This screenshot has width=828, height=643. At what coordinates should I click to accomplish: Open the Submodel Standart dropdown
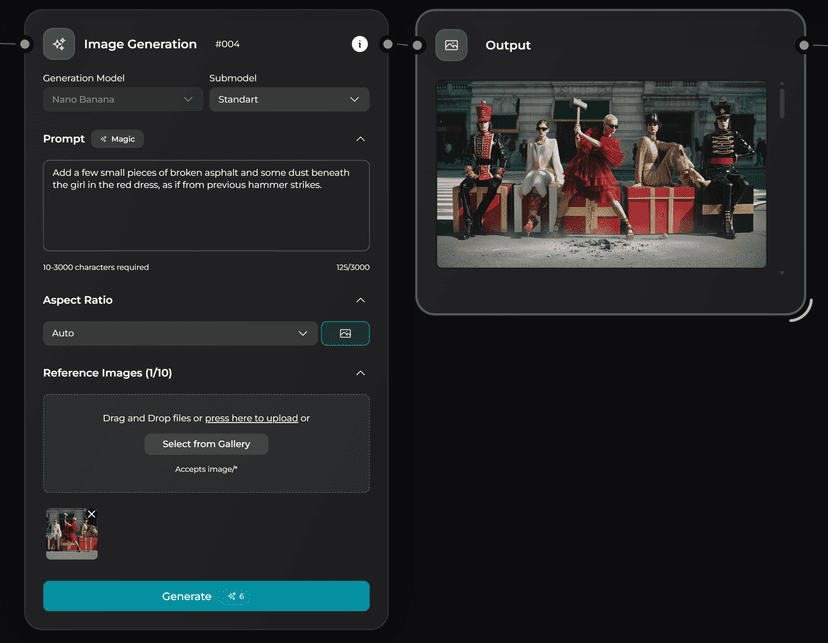coord(289,99)
